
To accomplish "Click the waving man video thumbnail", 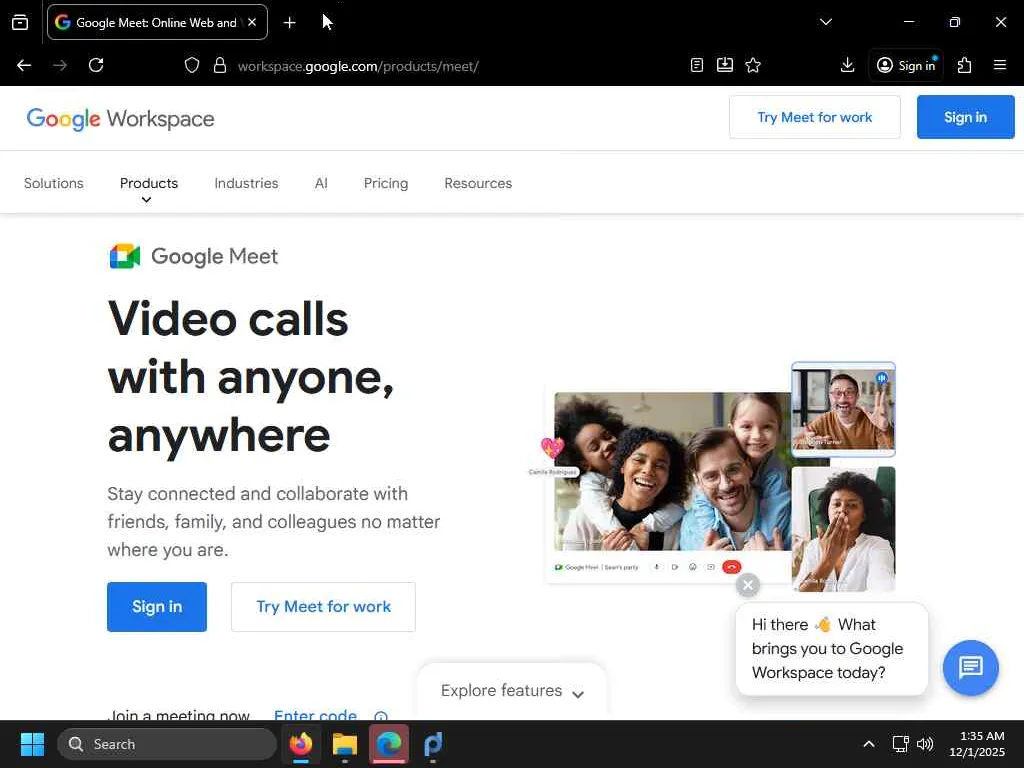I will coord(843,409).
